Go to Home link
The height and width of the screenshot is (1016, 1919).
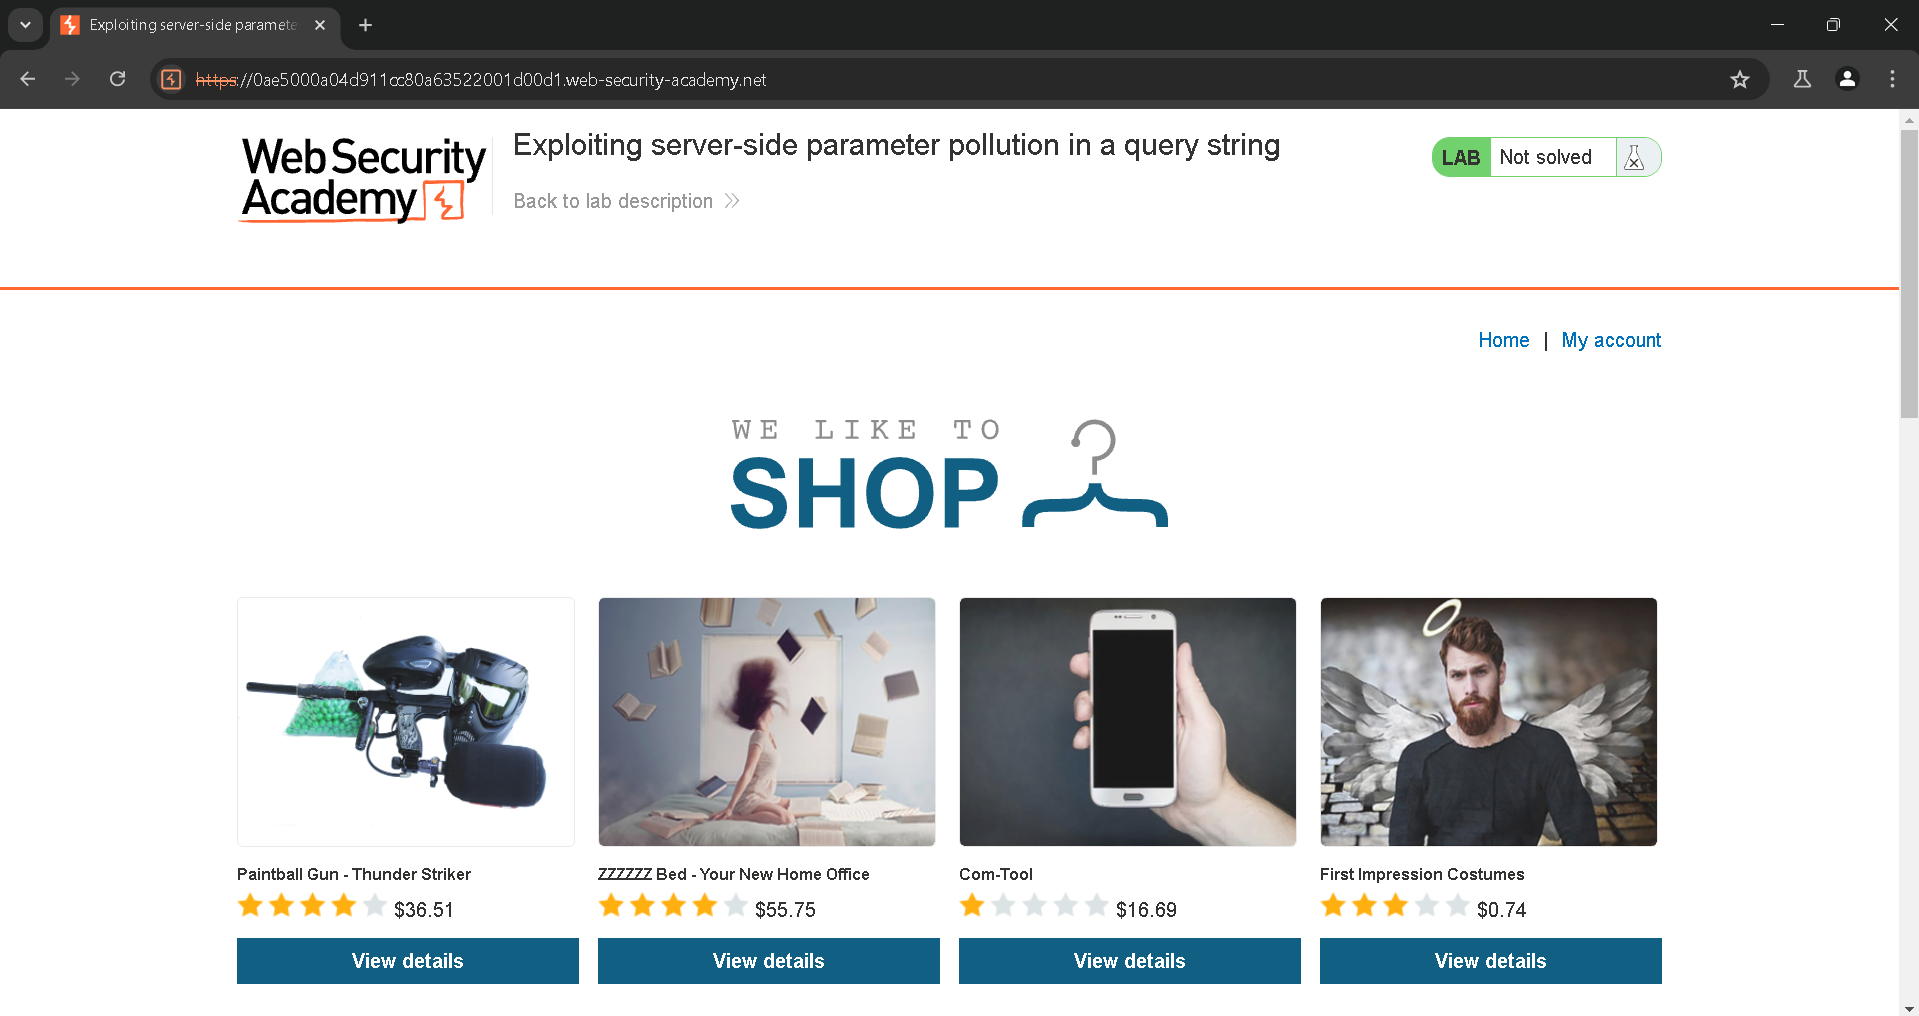[x=1503, y=340]
